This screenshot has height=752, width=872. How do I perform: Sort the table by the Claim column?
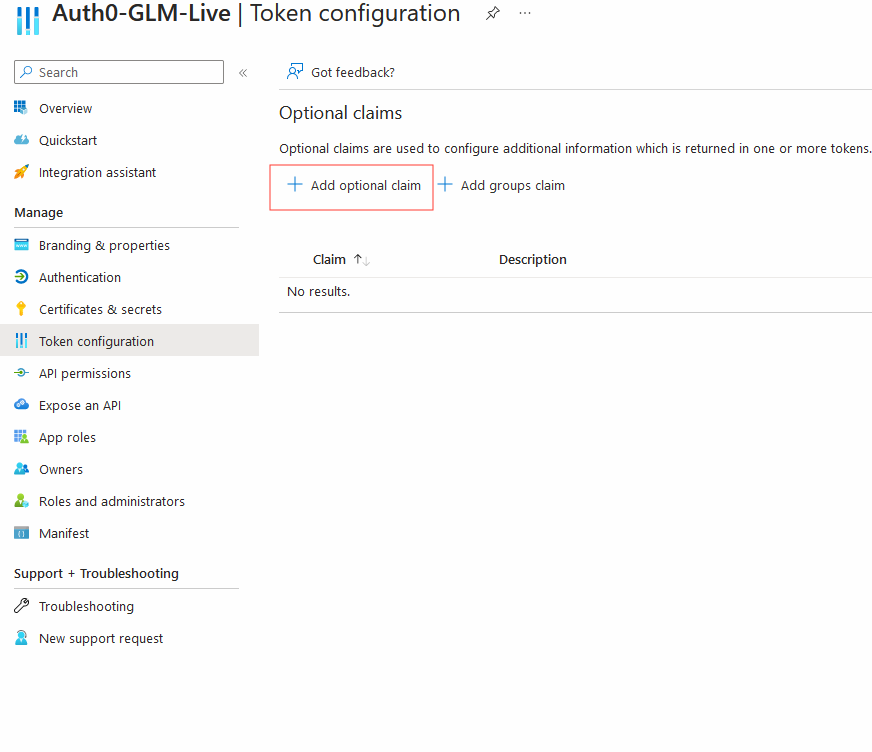point(329,259)
